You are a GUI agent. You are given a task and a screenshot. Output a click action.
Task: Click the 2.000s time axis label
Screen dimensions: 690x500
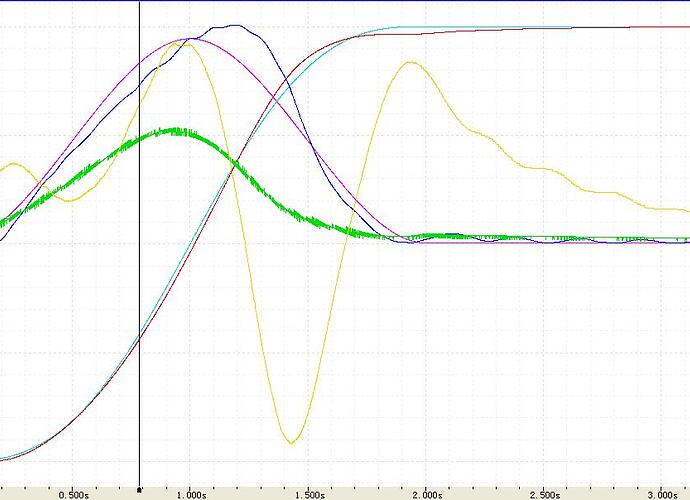coord(427,496)
